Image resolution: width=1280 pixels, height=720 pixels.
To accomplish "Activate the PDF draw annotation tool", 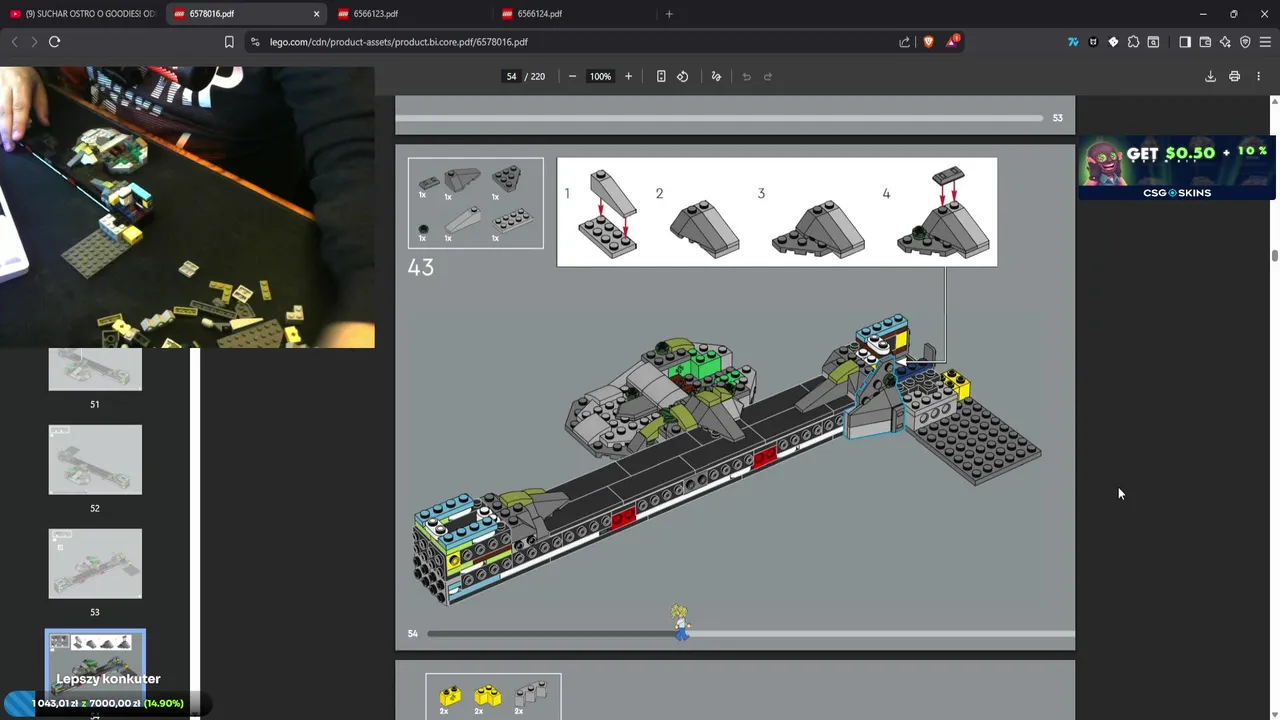I will [716, 76].
